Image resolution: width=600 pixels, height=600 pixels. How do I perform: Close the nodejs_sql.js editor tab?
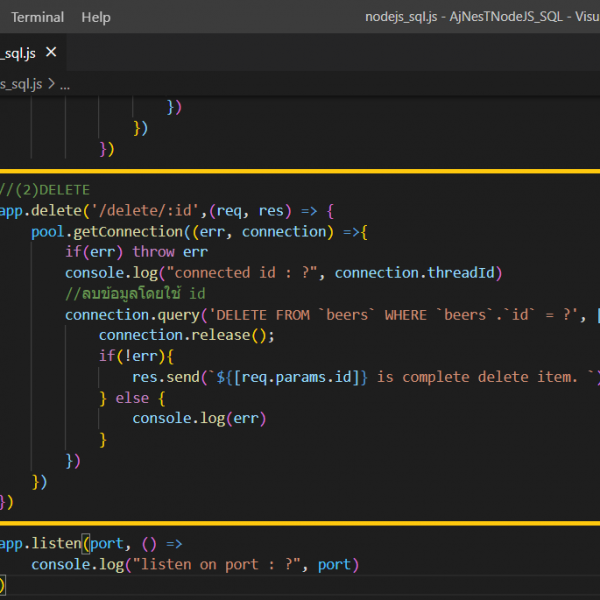tap(51, 52)
